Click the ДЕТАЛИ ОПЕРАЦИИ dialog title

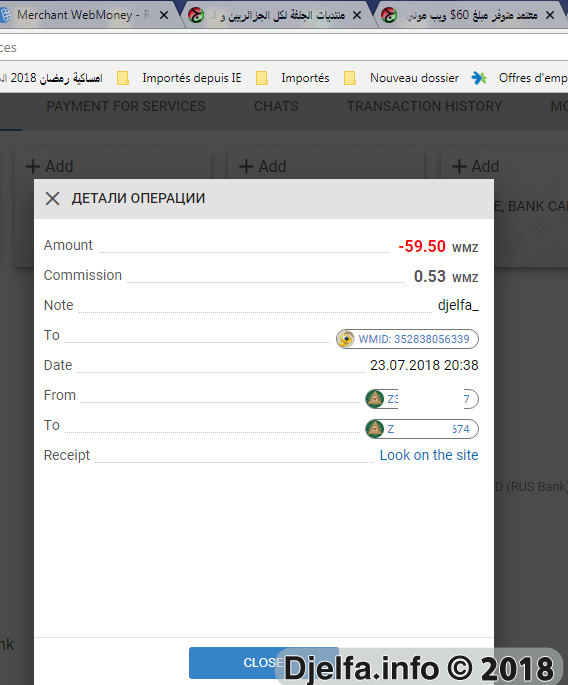tap(138, 198)
